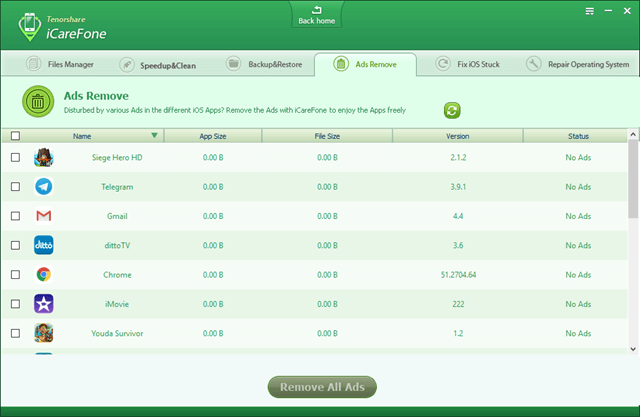640x417 pixels.
Task: Open the Repair Operating System tab
Action: pos(578,64)
